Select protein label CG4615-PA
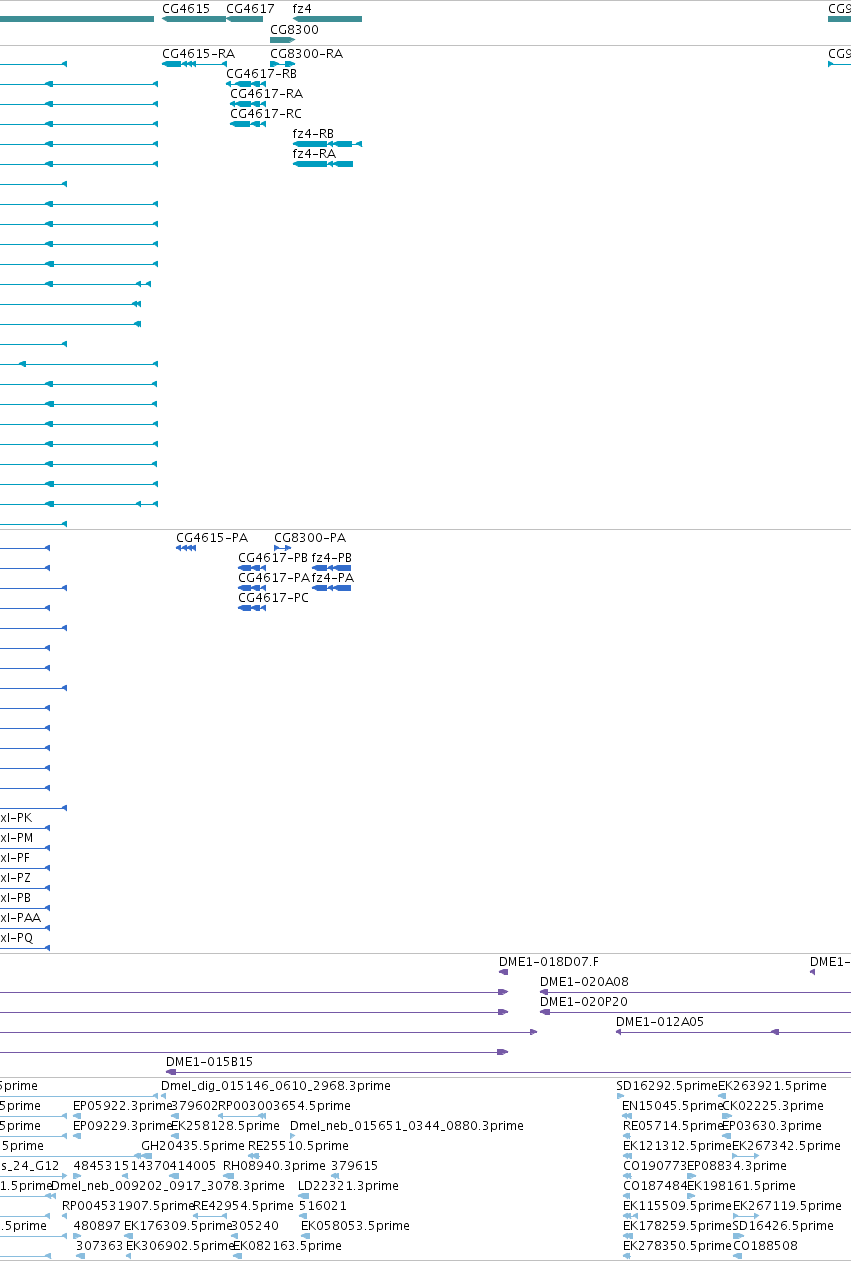Screen dimensions: 851x1261 (212, 538)
